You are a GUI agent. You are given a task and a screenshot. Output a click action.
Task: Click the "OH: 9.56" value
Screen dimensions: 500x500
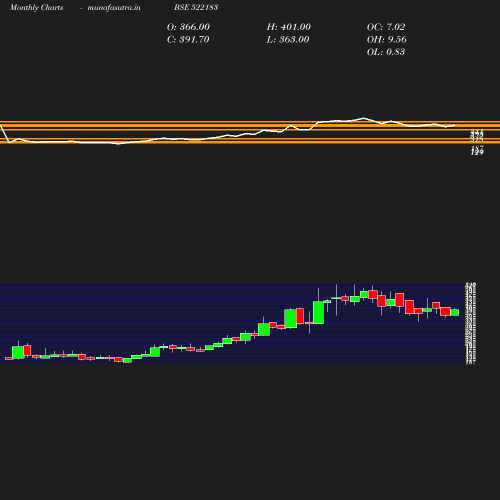[x=387, y=40]
